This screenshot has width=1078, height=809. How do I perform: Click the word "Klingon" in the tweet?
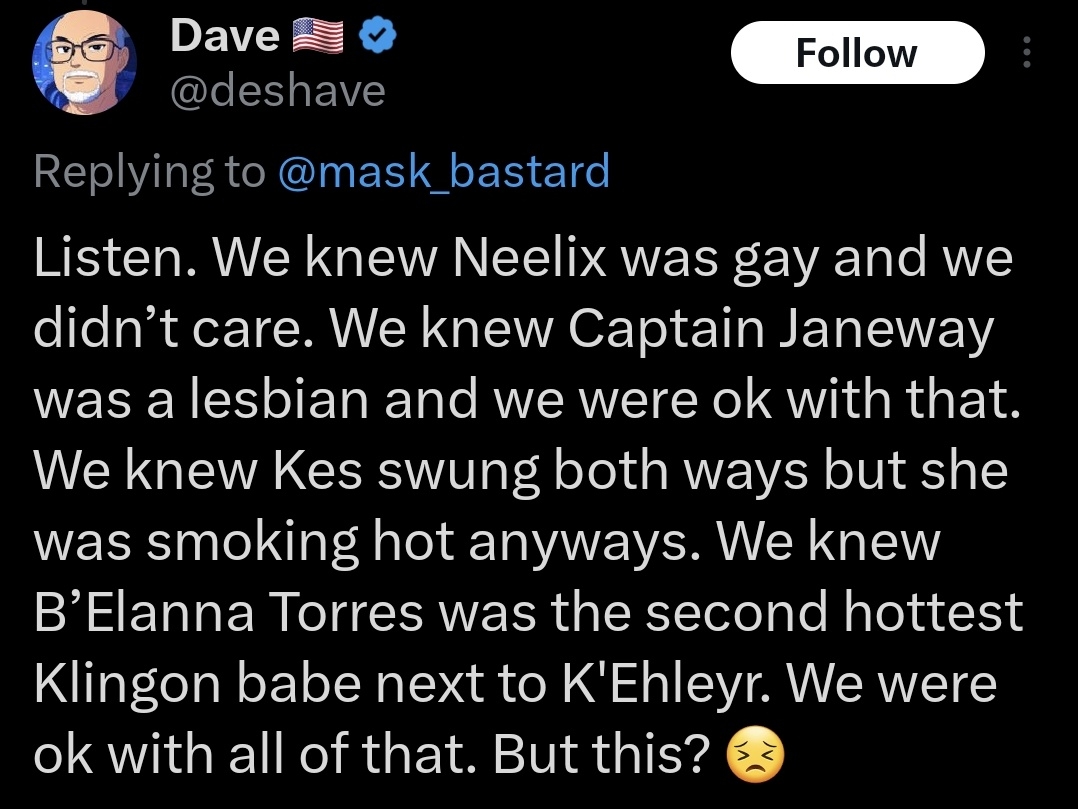click(121, 683)
